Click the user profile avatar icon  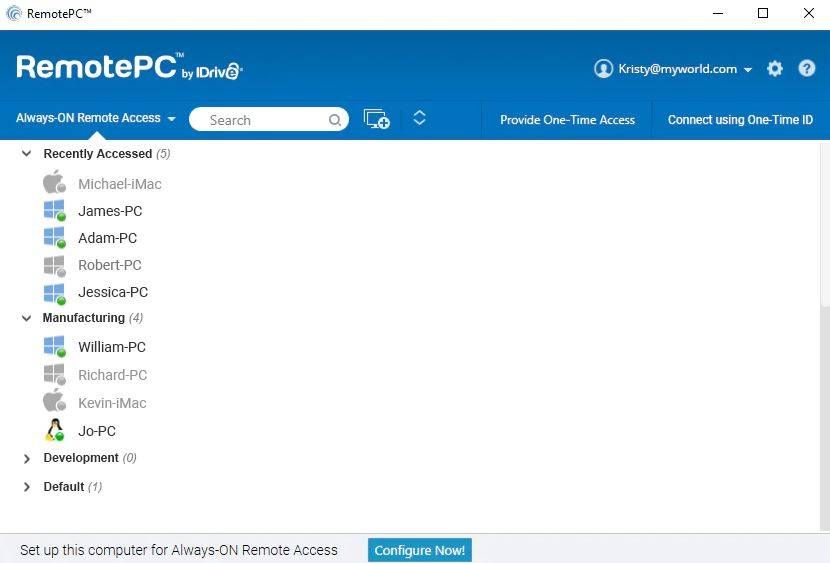pos(603,68)
